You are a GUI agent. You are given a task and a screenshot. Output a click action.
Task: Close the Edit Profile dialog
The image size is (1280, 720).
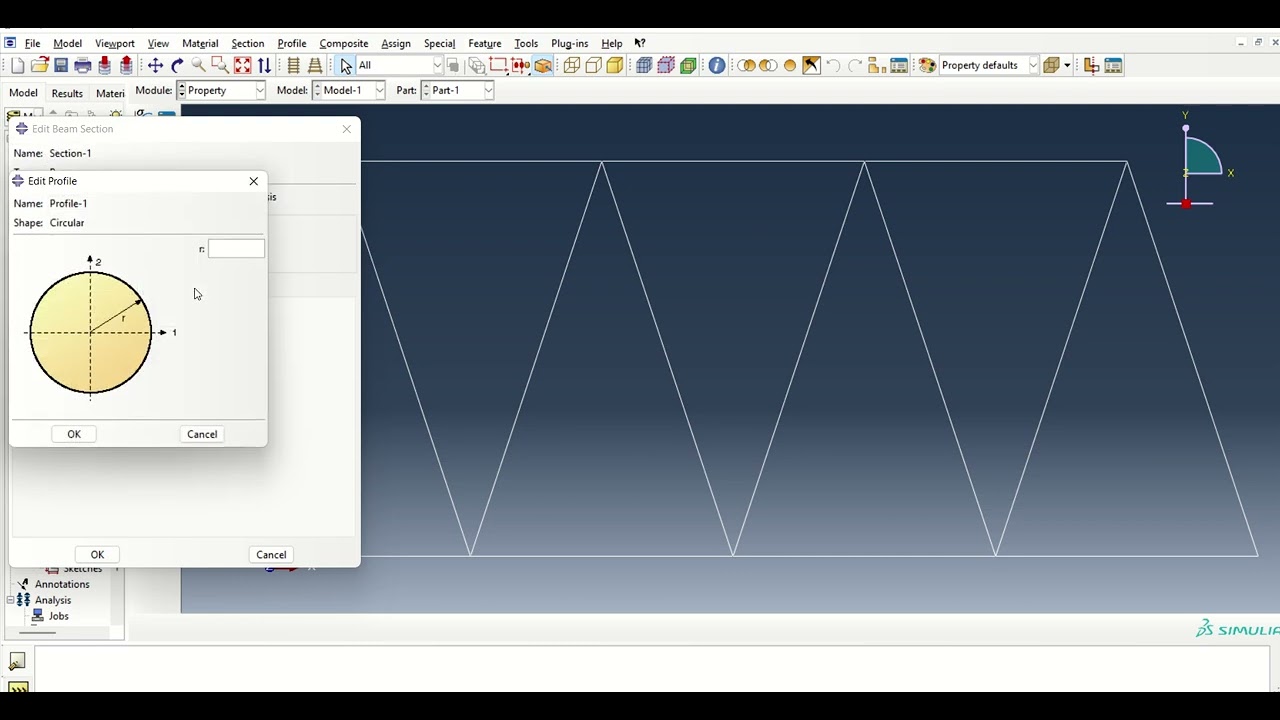coord(254,181)
